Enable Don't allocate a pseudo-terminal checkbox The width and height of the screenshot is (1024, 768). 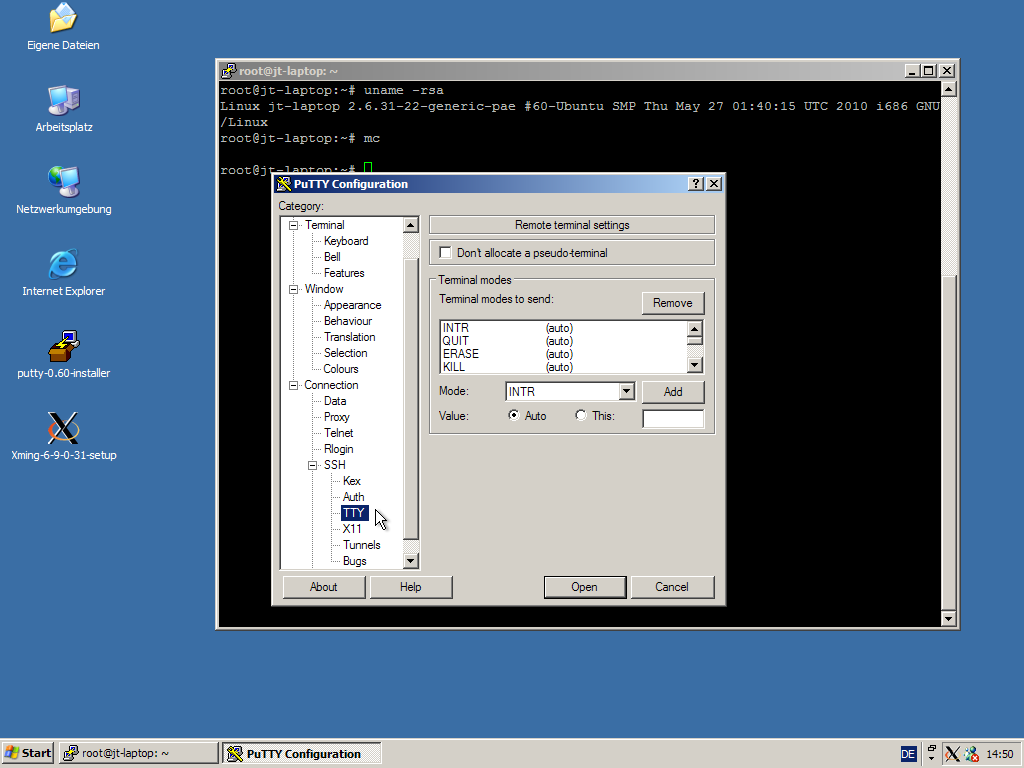[446, 253]
